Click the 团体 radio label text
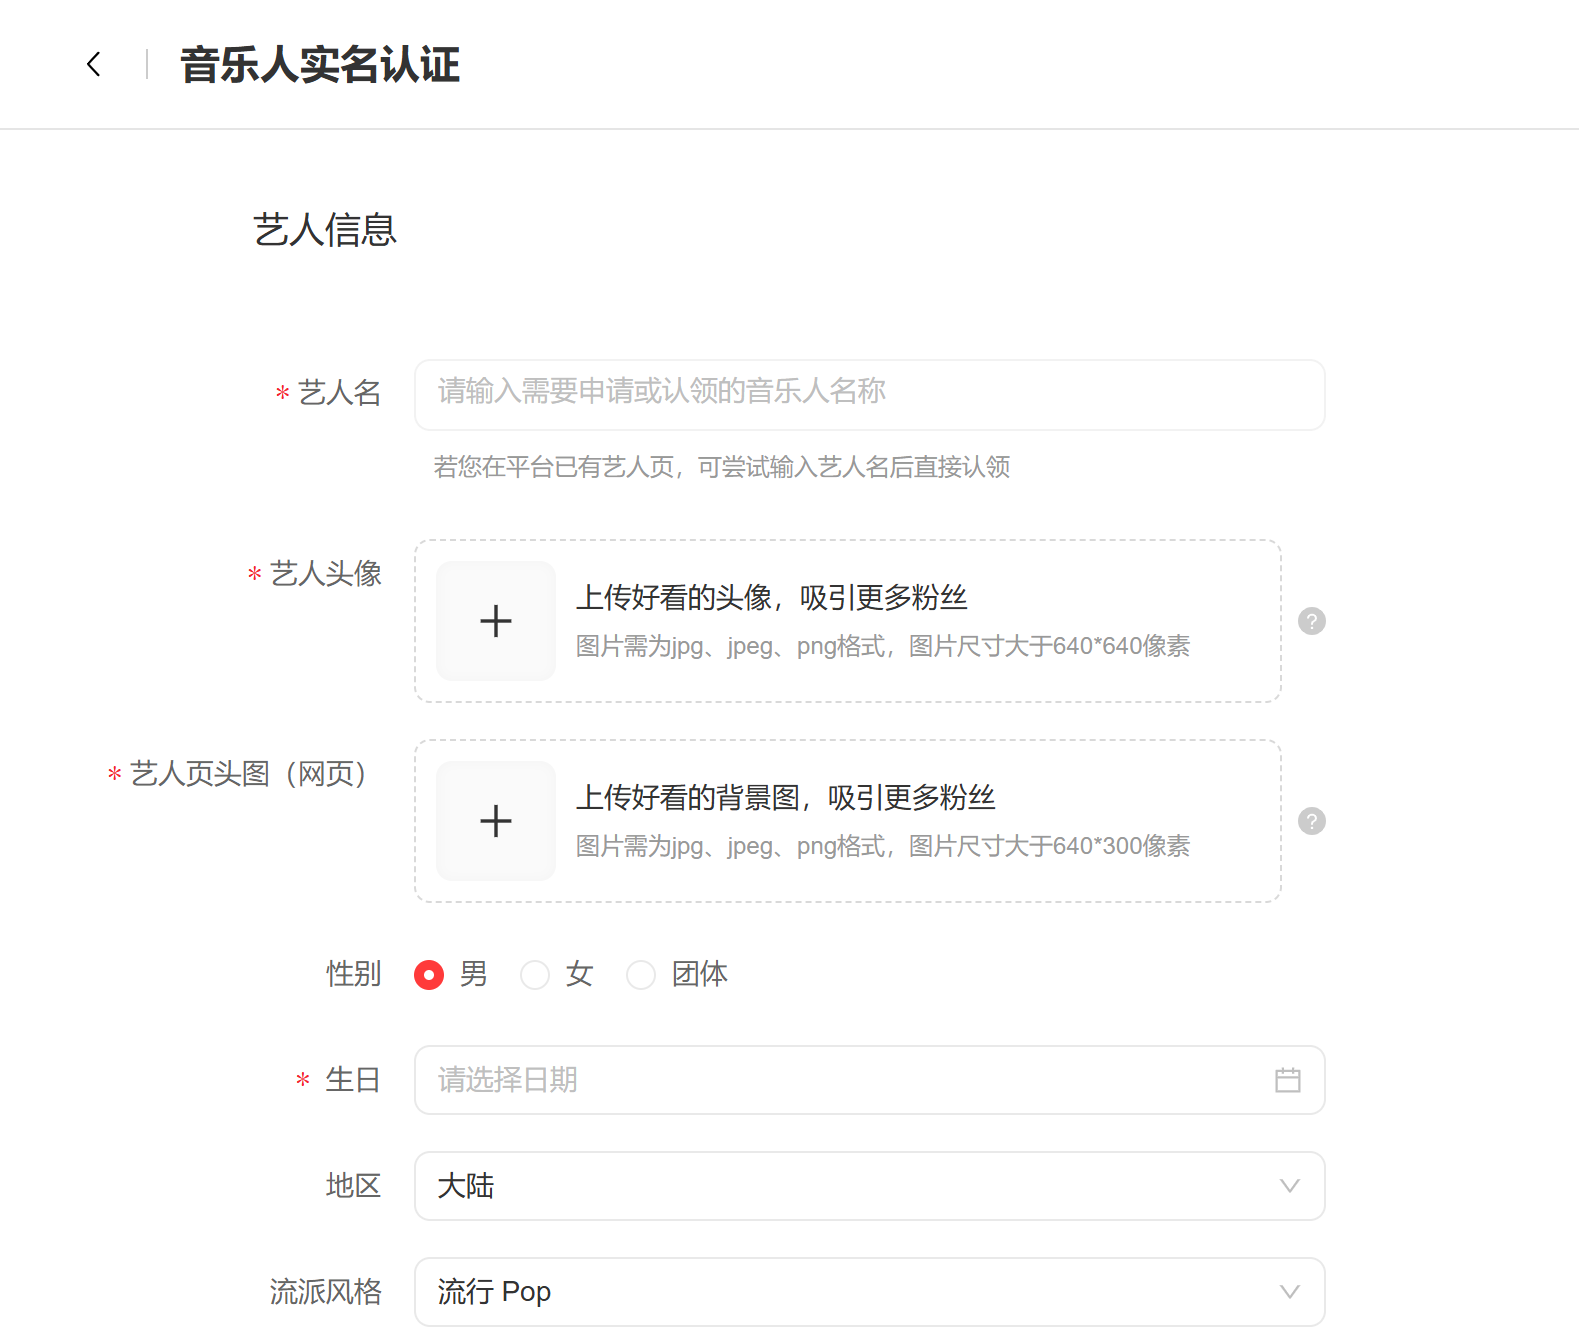1579x1341 pixels. (x=700, y=974)
